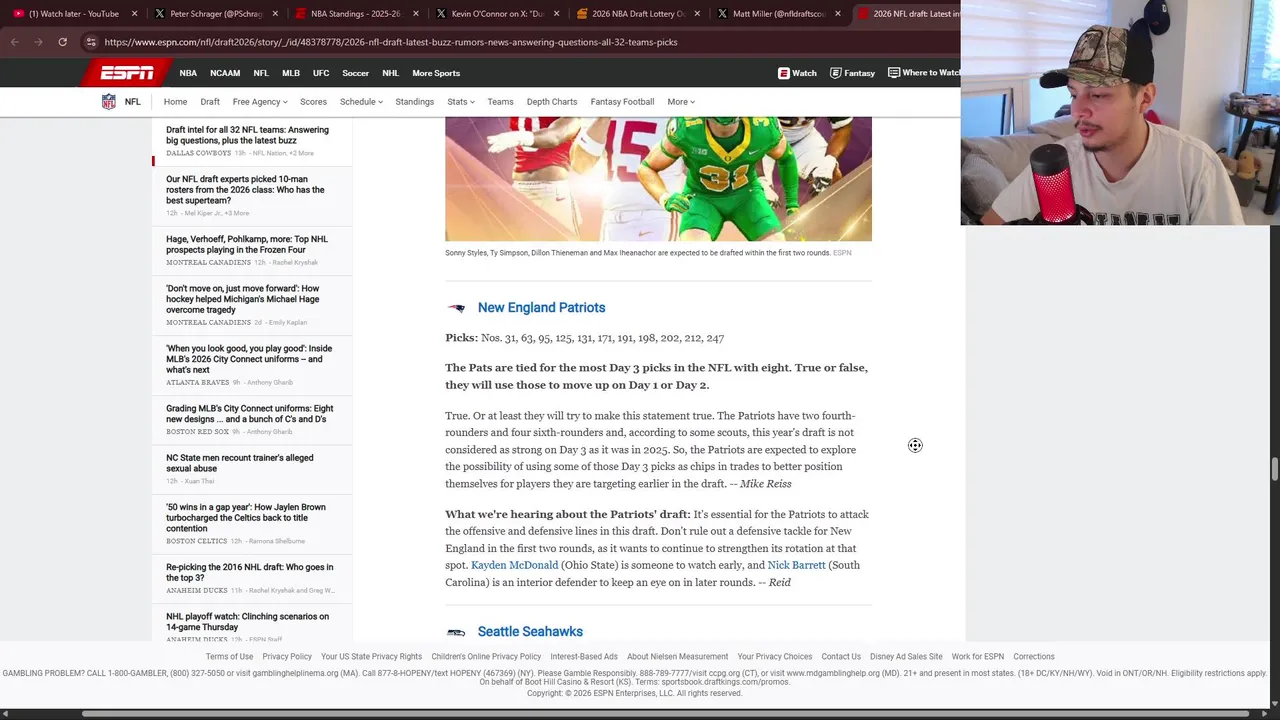Open Depth Charts in NFL subnav
Screen dimensions: 1280x720
(x=552, y=102)
